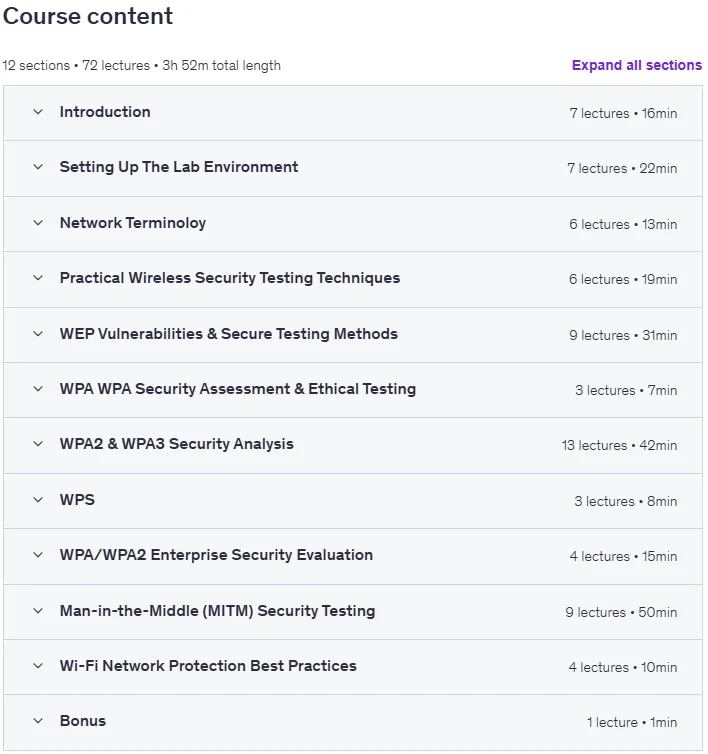Select WPA/WPA2 Enterprise Security Evaluation title
The width and height of the screenshot is (708, 754).
point(216,555)
